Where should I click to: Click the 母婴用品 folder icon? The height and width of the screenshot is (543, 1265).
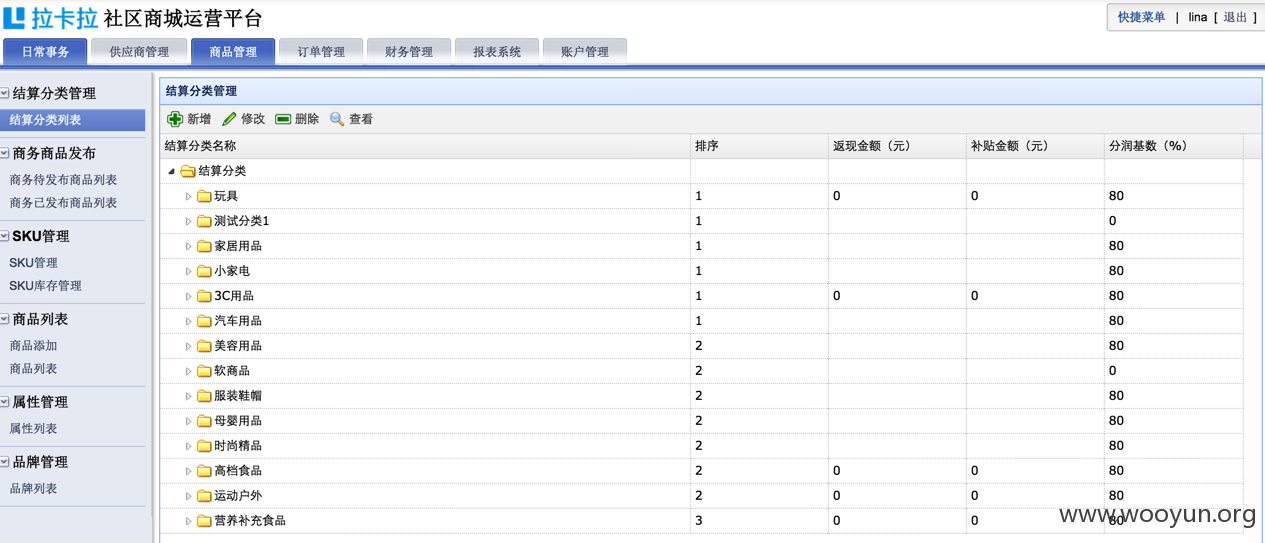coord(204,421)
